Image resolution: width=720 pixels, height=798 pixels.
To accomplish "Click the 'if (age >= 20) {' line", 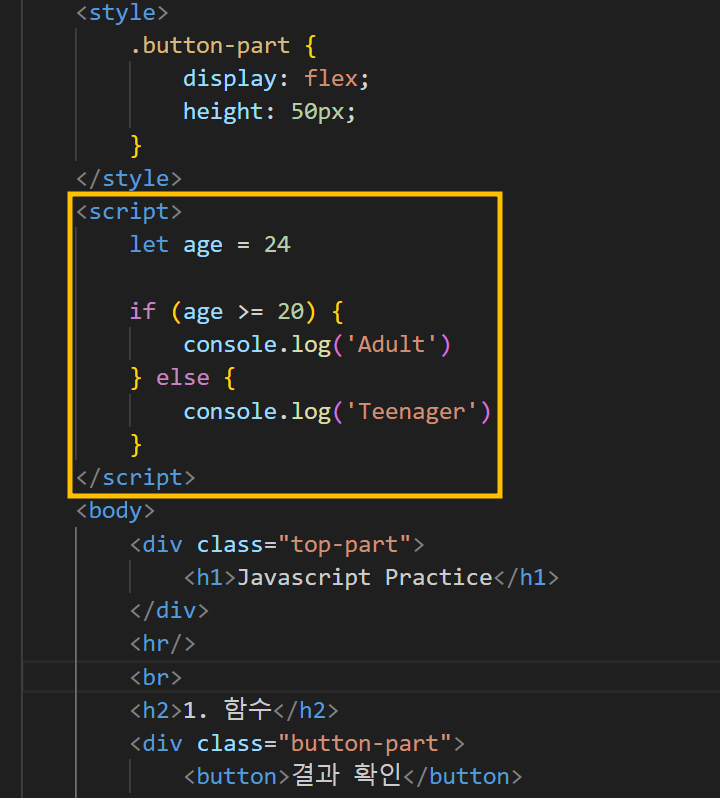I will 237,311.
